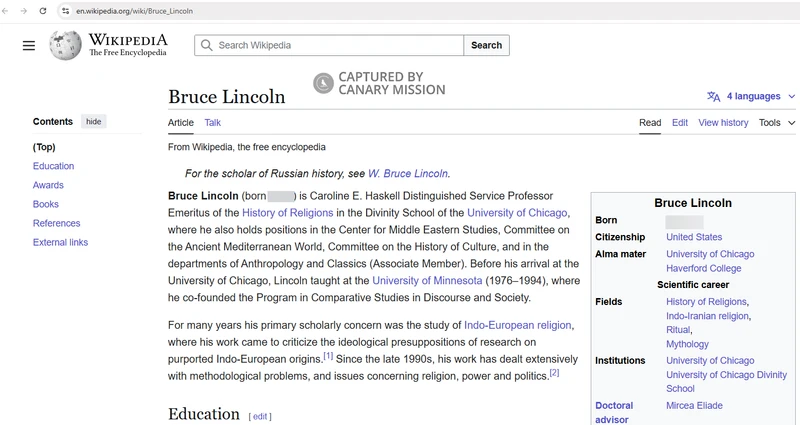Screen dimensions: 800x425
Task: Switch to the Talk tab
Action: point(213,122)
